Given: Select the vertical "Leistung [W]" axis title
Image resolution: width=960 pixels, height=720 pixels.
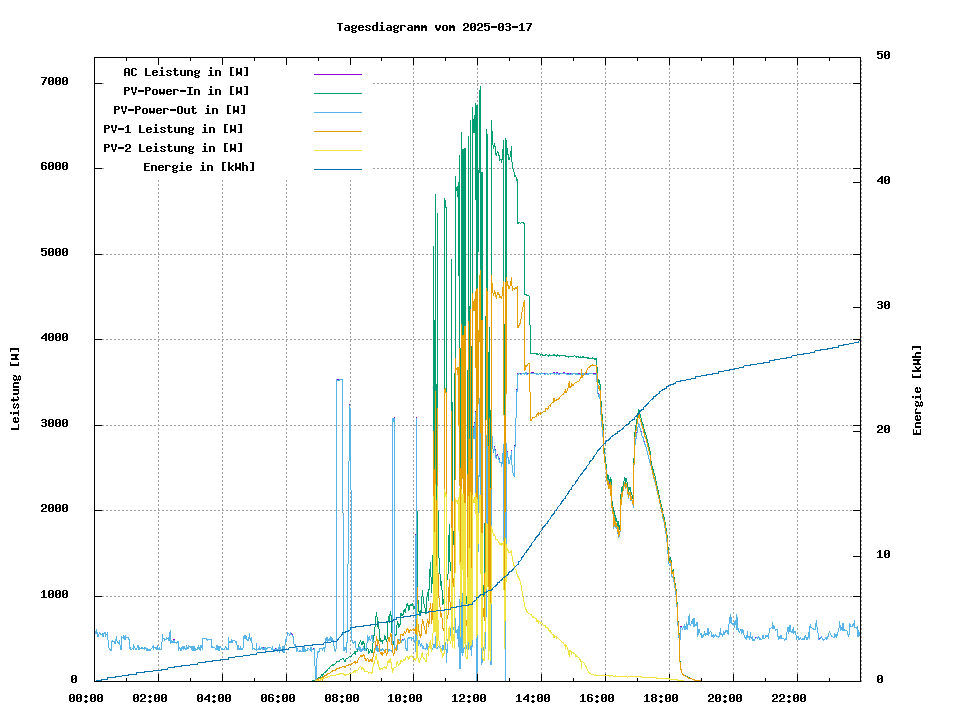Looking at the screenshot, I should pyautogui.click(x=16, y=389).
